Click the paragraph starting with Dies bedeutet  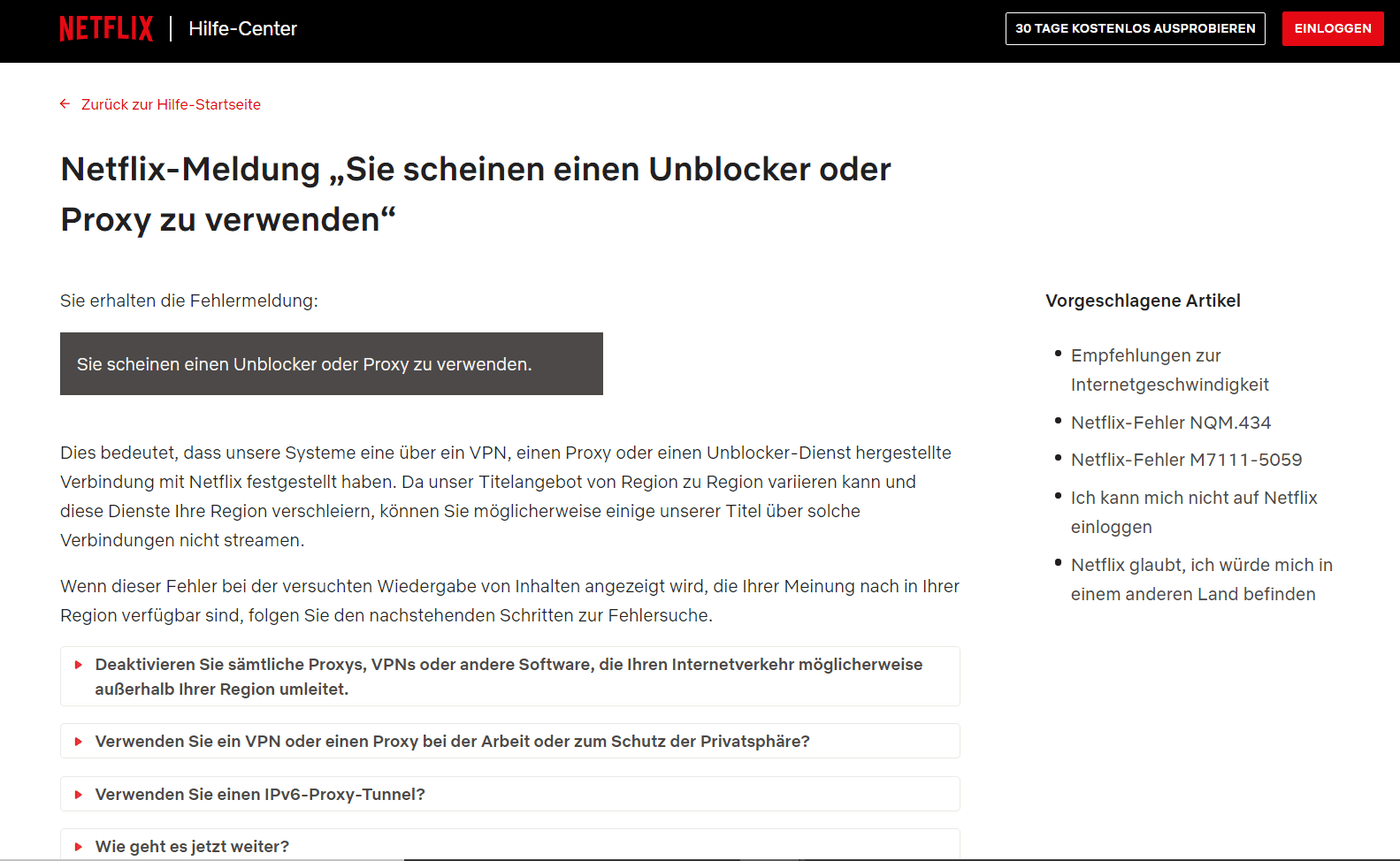505,496
